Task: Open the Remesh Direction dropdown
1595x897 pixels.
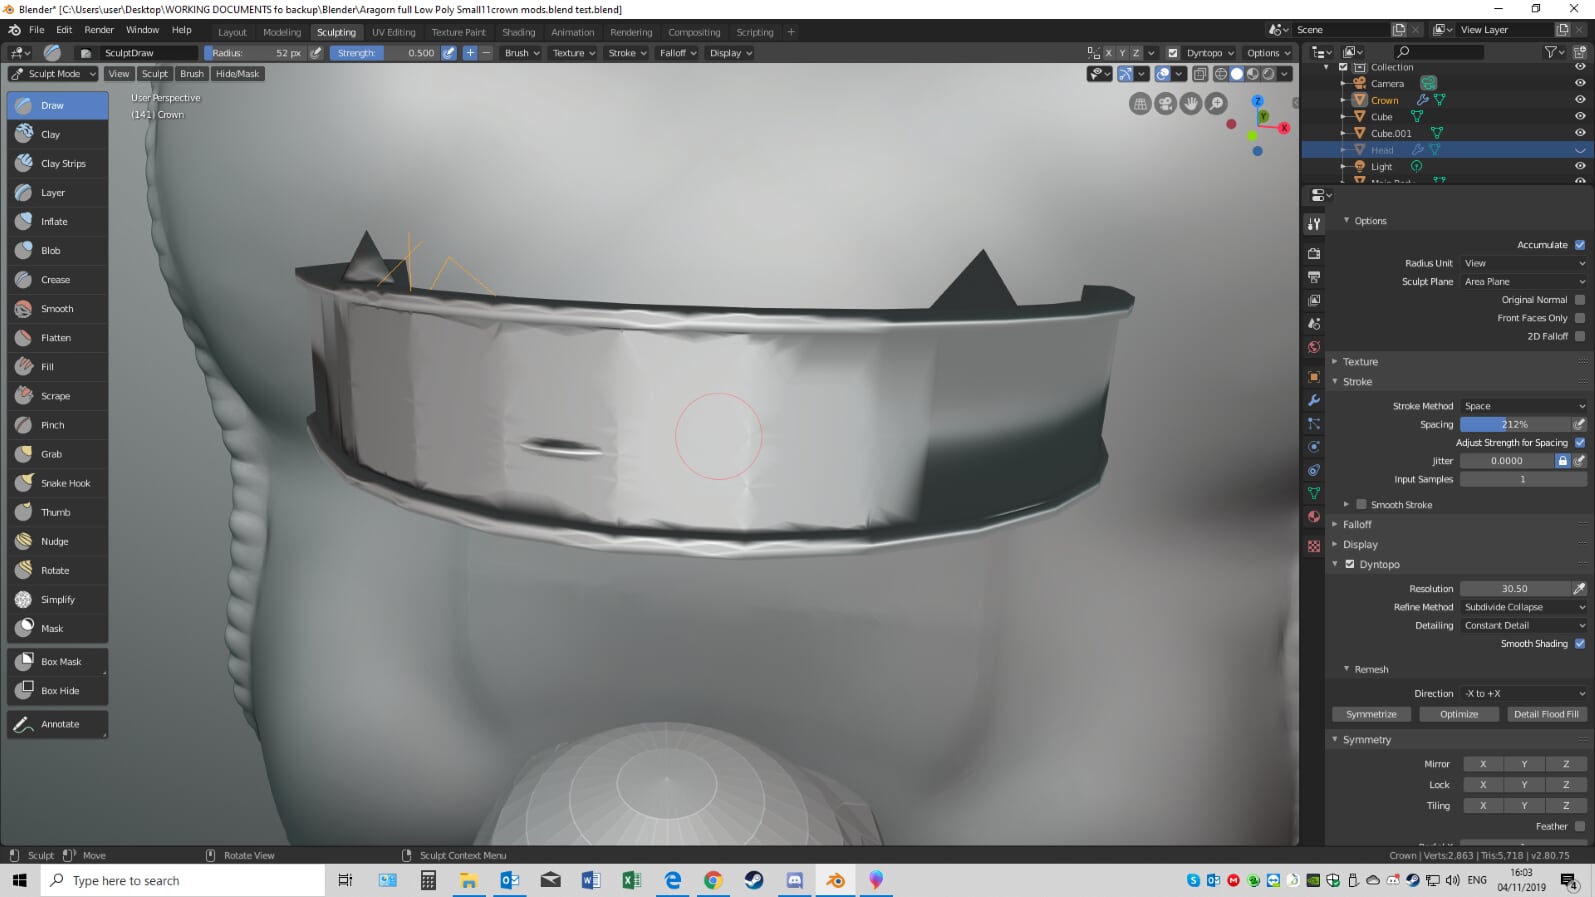Action: (x=1523, y=693)
